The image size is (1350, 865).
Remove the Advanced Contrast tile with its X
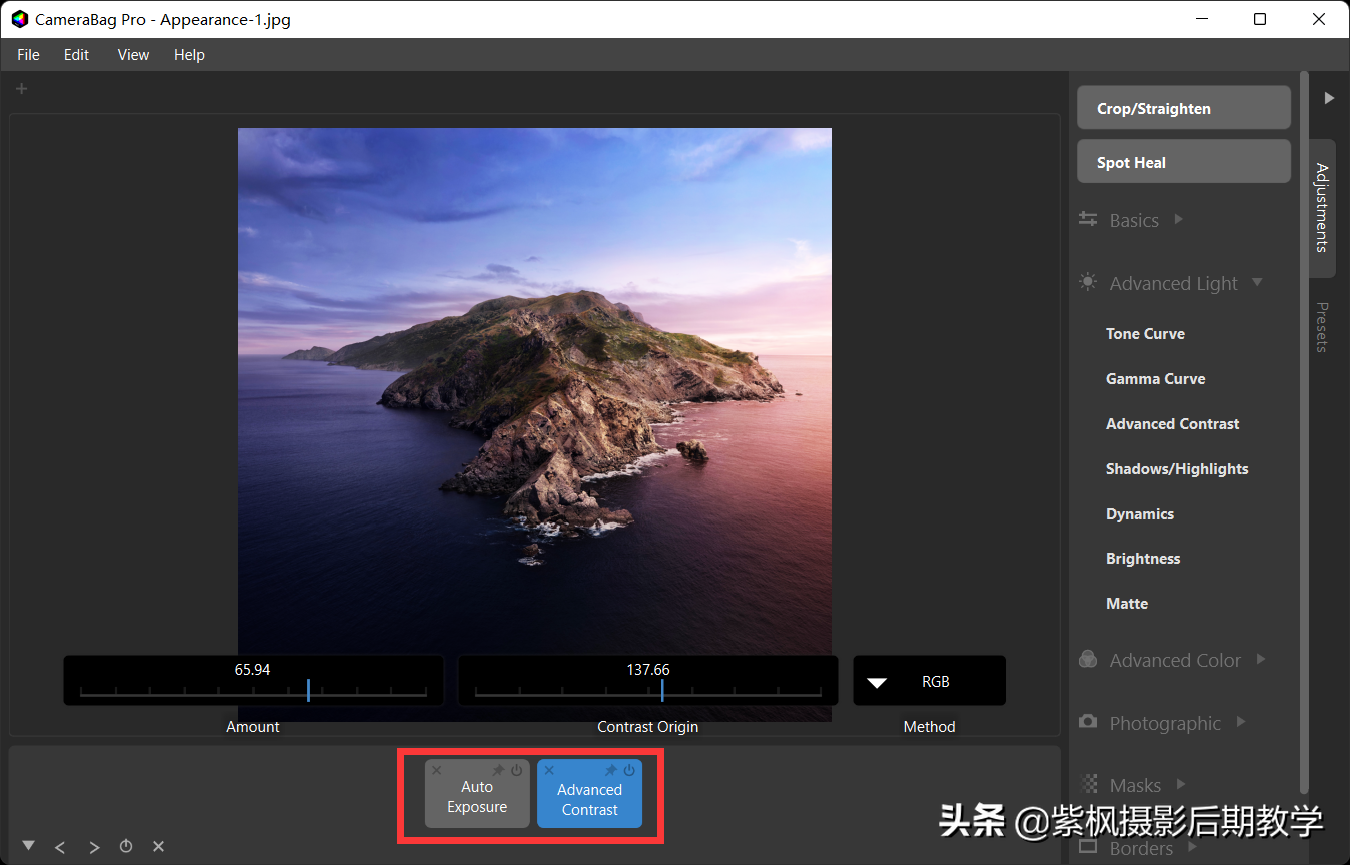[549, 770]
